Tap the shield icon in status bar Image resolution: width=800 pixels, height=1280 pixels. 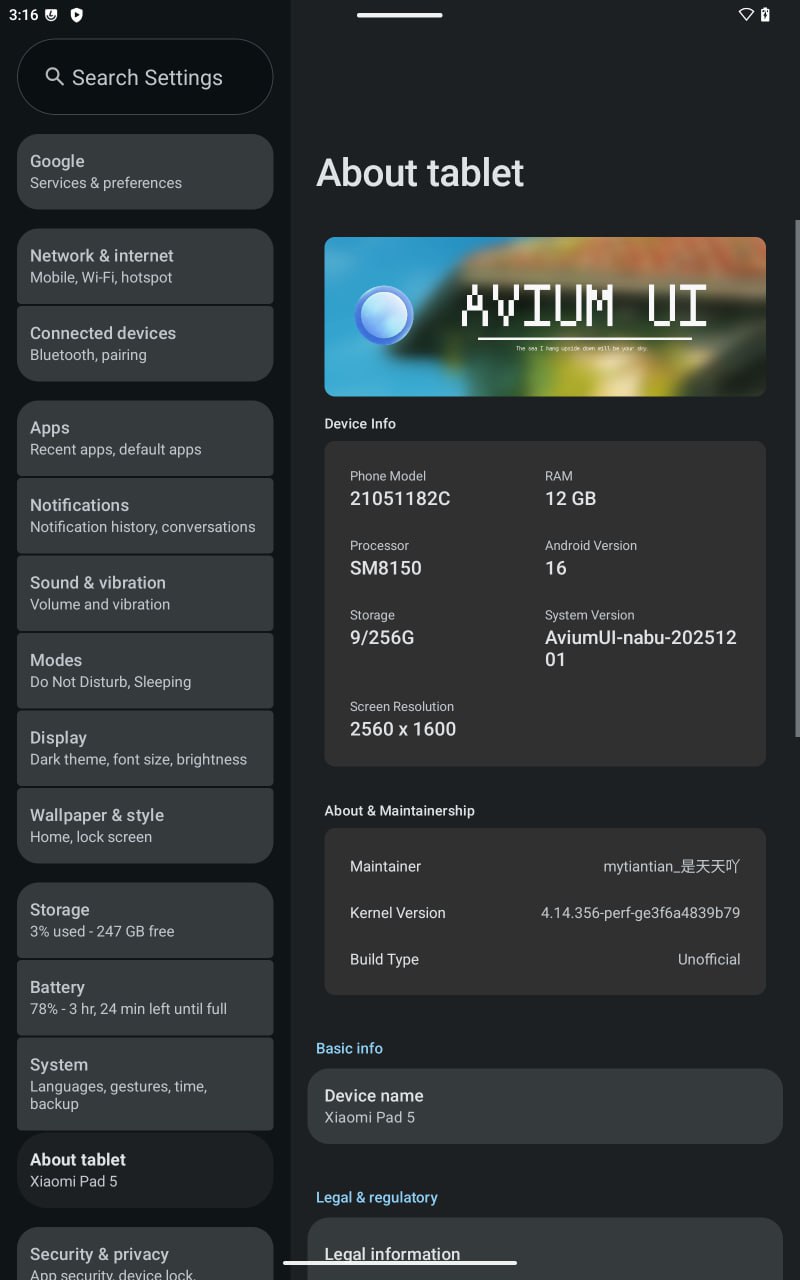point(77,15)
